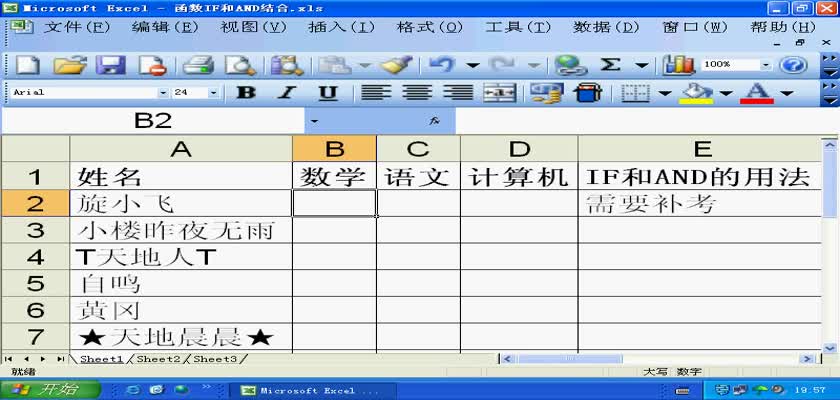Print the sheet using the printer icon
Viewport: 840px width, 400px height.
[x=198, y=66]
